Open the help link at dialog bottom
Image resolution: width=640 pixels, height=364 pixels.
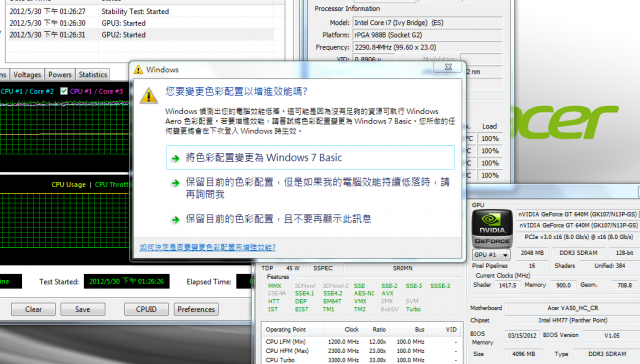click(x=207, y=247)
